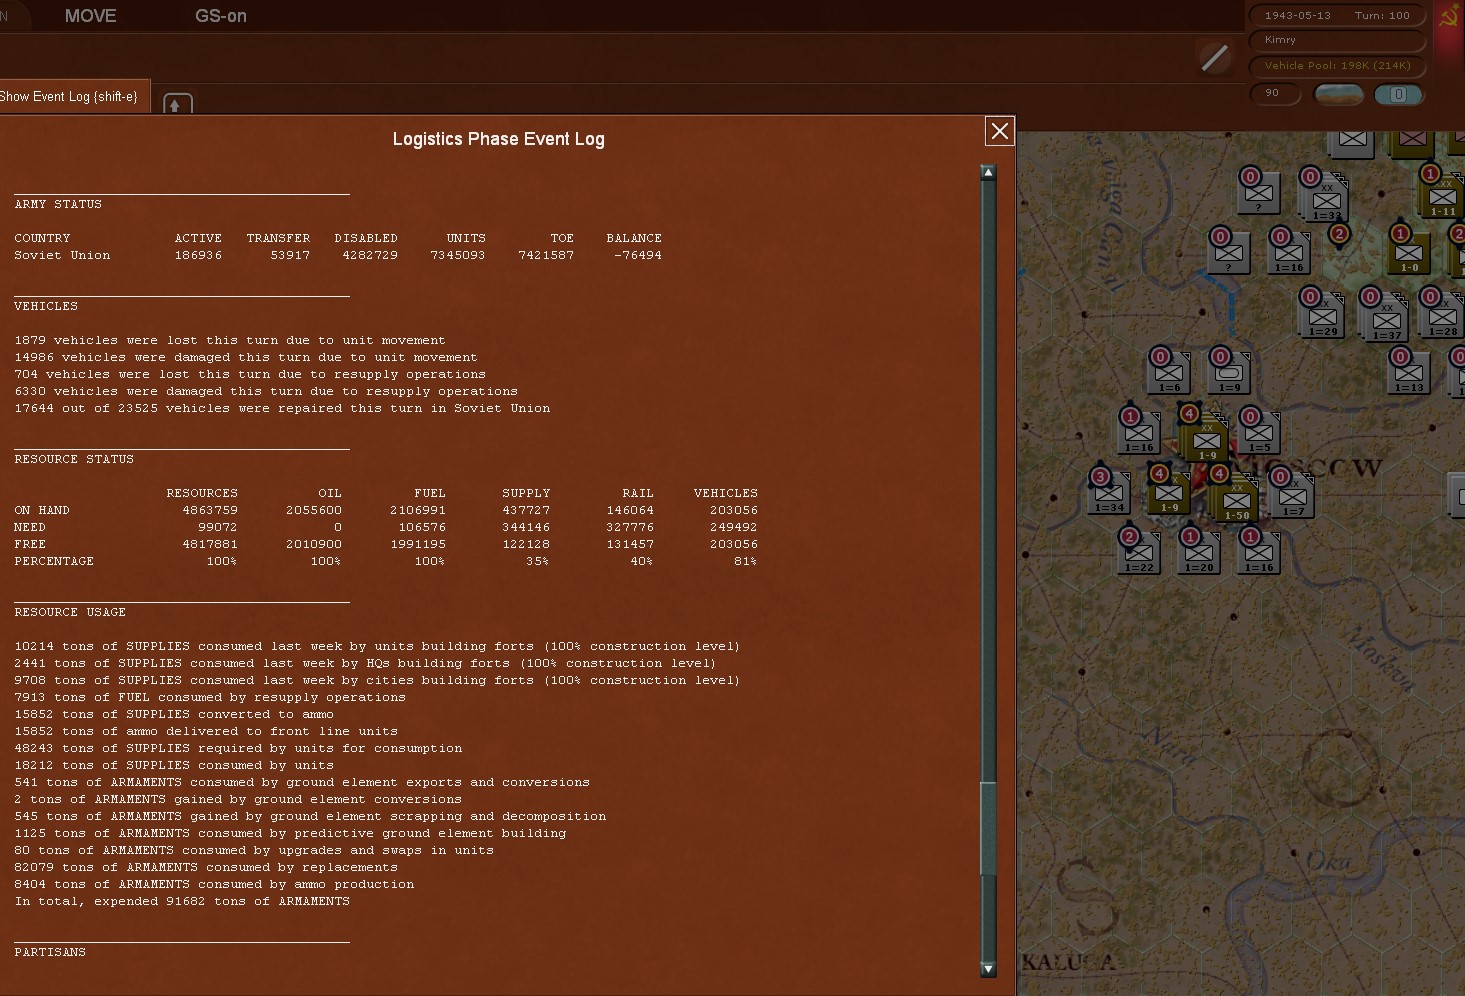Click the up-arrow collapse icon below the toolbar
Image resolution: width=1465 pixels, height=996 pixels.
176,104
